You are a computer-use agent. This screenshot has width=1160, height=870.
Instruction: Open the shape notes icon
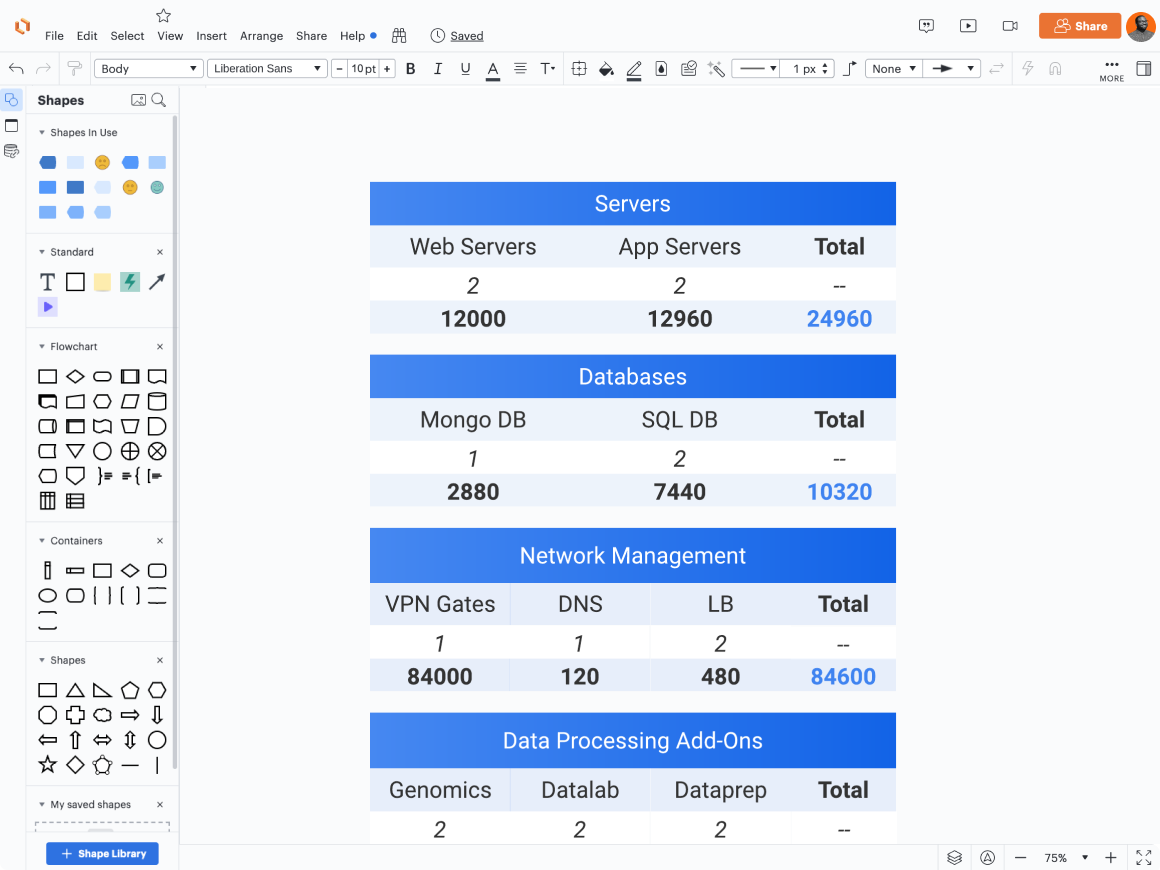coord(688,68)
